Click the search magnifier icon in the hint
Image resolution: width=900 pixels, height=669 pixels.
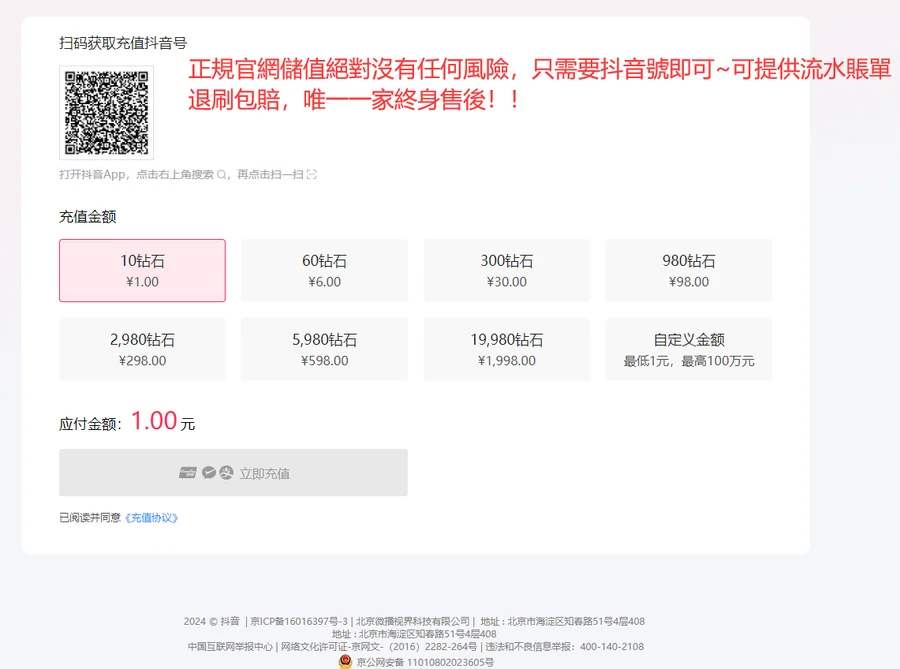pyautogui.click(x=222, y=175)
